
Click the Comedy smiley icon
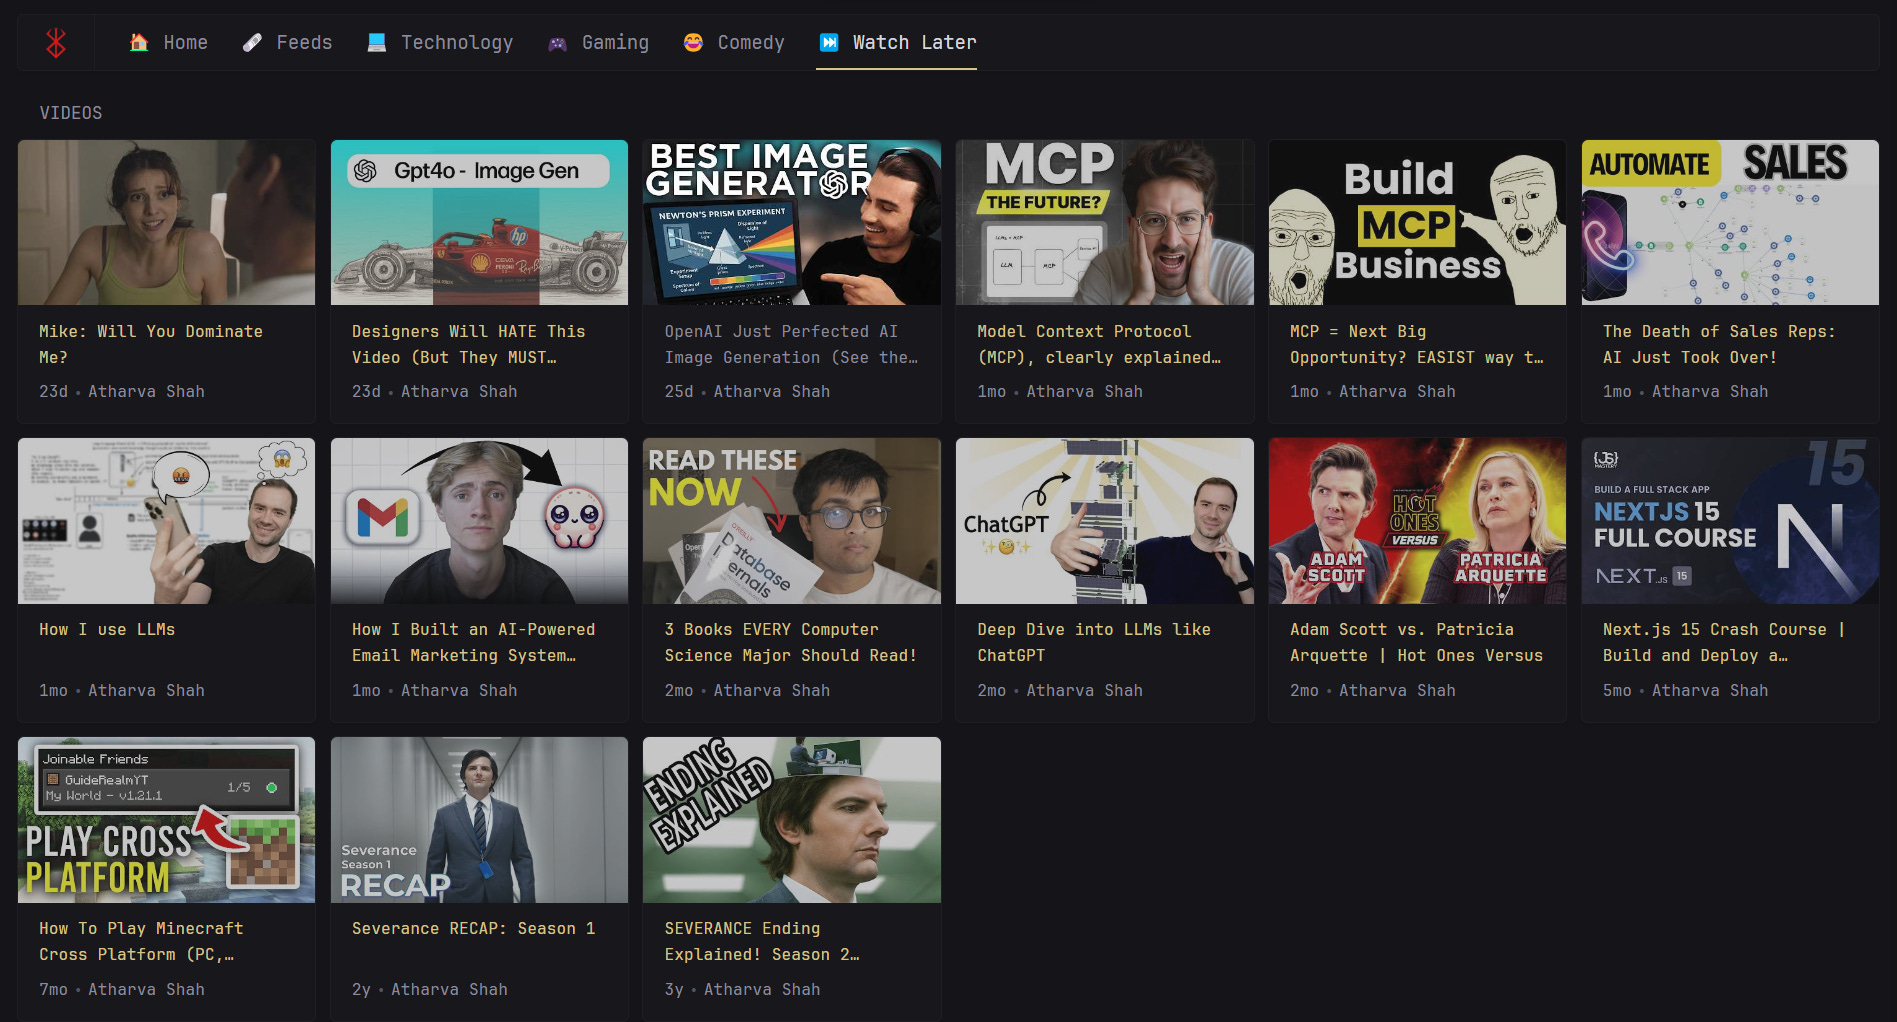click(x=693, y=42)
